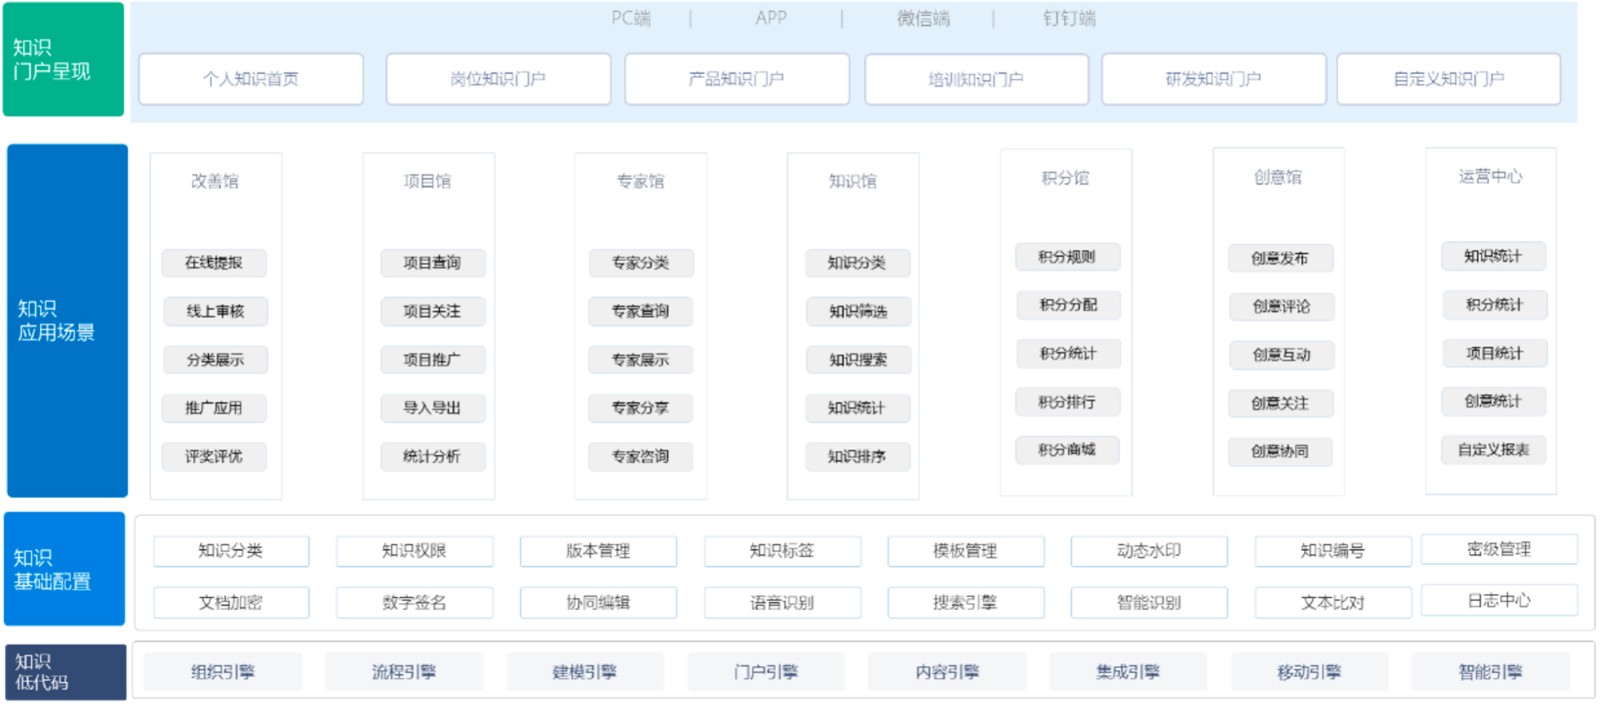Select the 智能引擎 box
Image resolution: width=1600 pixels, height=708 pixels.
pyautogui.click(x=1490, y=672)
